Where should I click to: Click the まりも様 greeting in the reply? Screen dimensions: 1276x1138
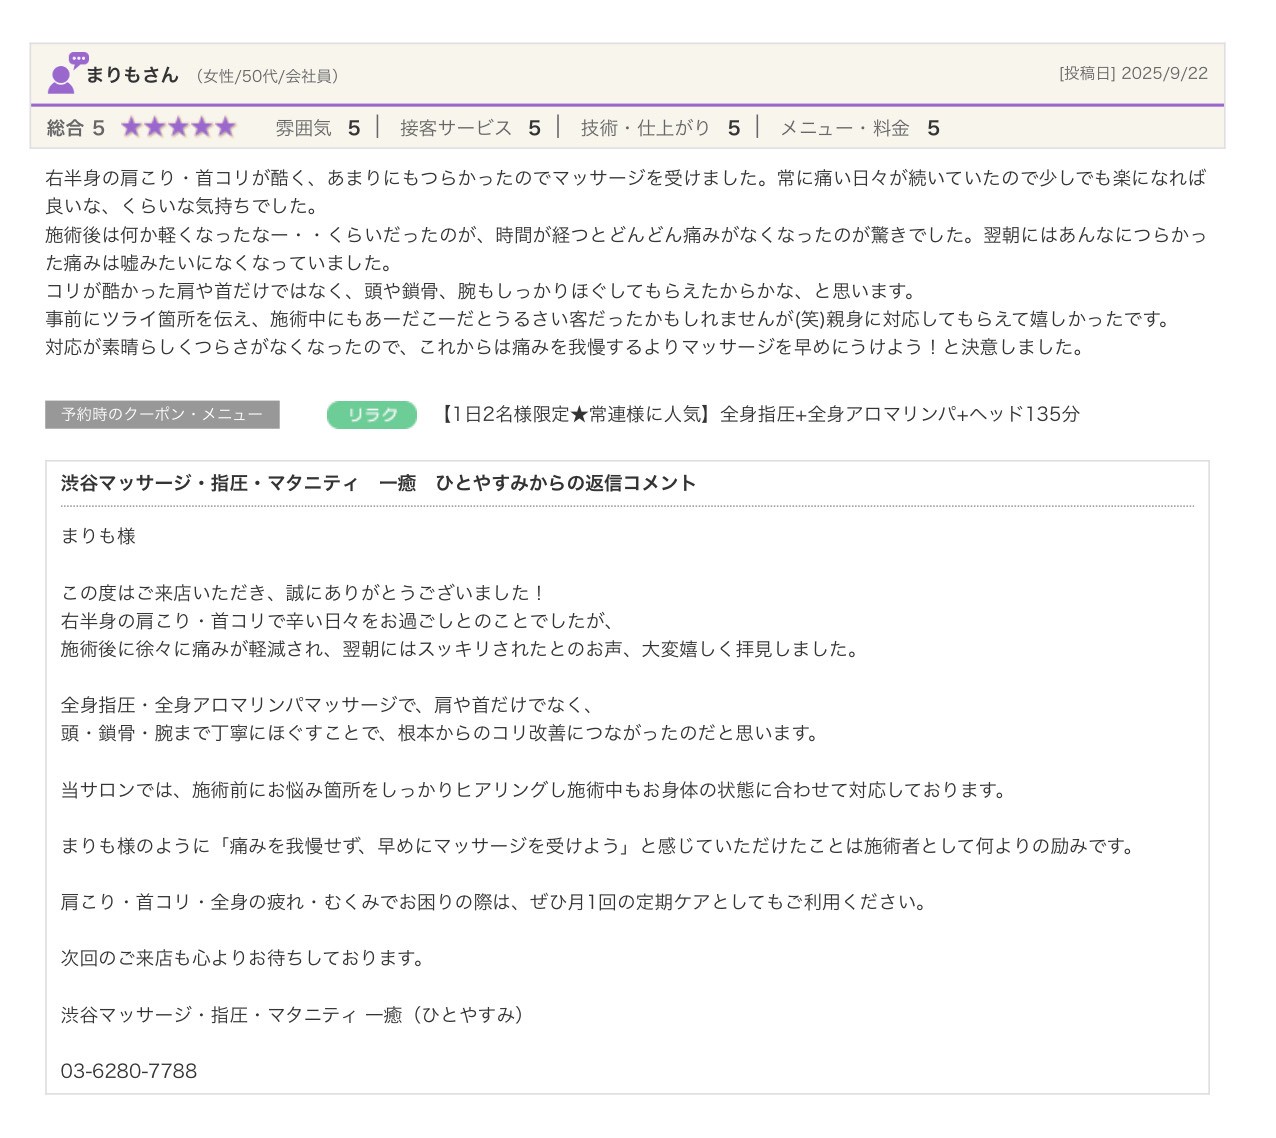point(98,536)
